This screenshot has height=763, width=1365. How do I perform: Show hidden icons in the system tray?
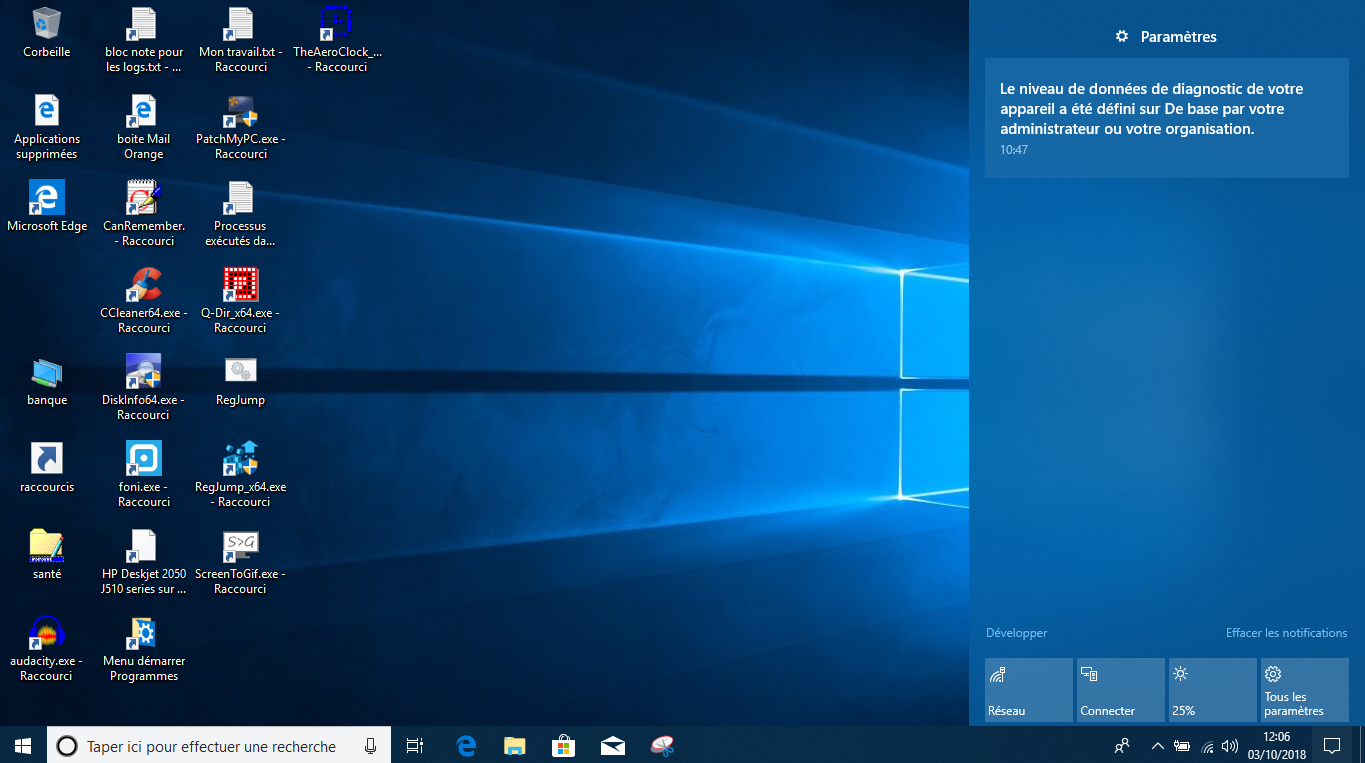pyautogui.click(x=1157, y=745)
